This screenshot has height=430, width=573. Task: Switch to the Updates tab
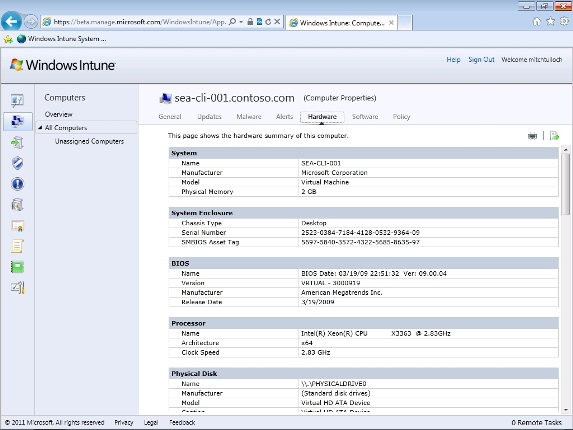point(209,117)
